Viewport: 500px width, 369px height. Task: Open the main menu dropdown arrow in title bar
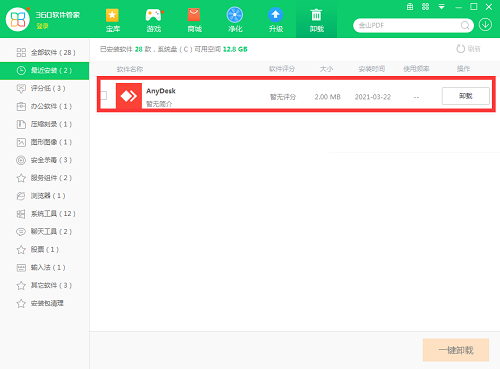pyautogui.click(x=442, y=7)
